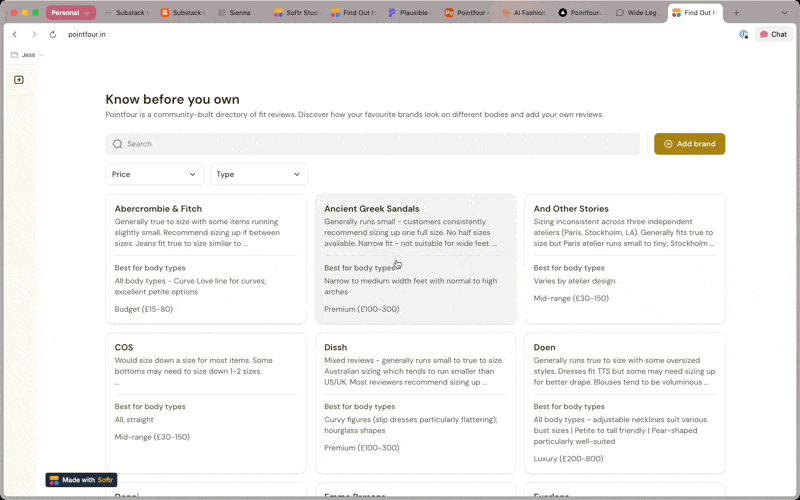Switch to the AI Fashion tab

coord(524,13)
